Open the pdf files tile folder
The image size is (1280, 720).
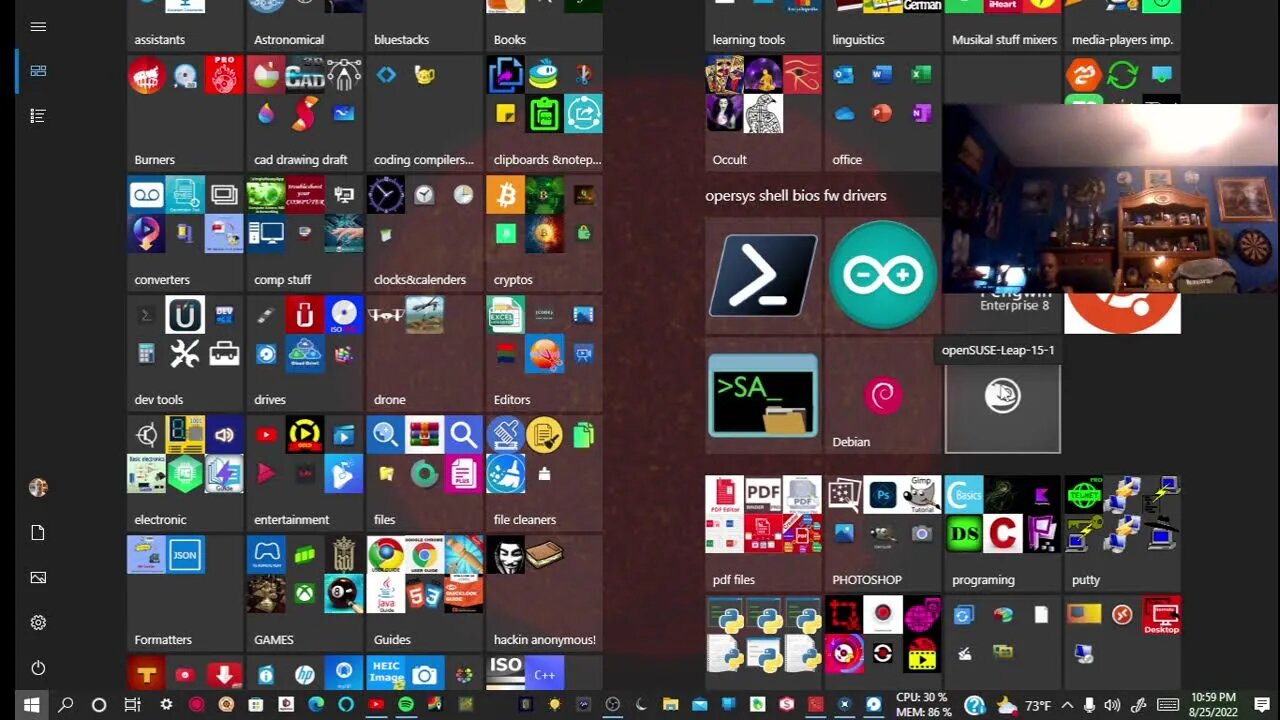point(764,532)
